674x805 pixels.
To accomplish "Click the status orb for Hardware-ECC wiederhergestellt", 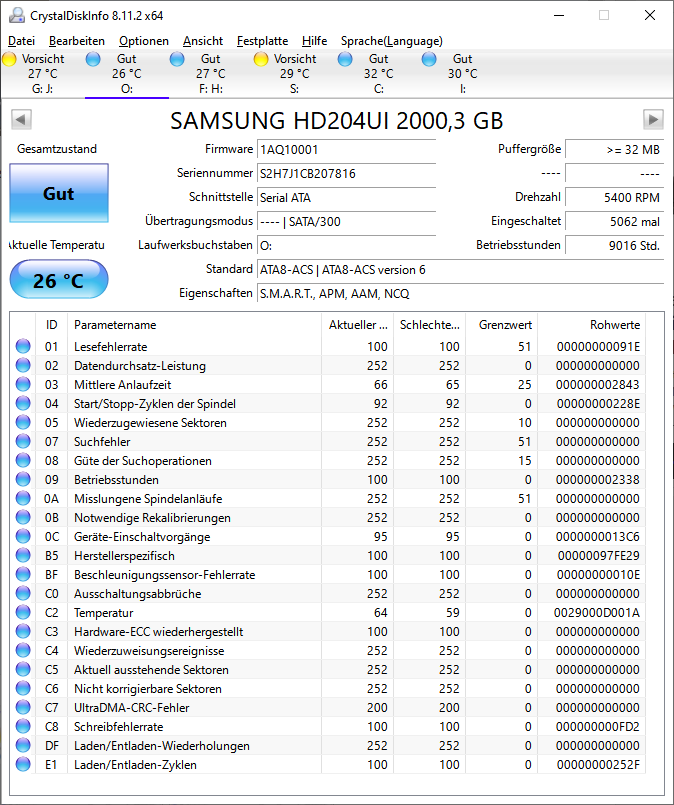I will pos(23,631).
